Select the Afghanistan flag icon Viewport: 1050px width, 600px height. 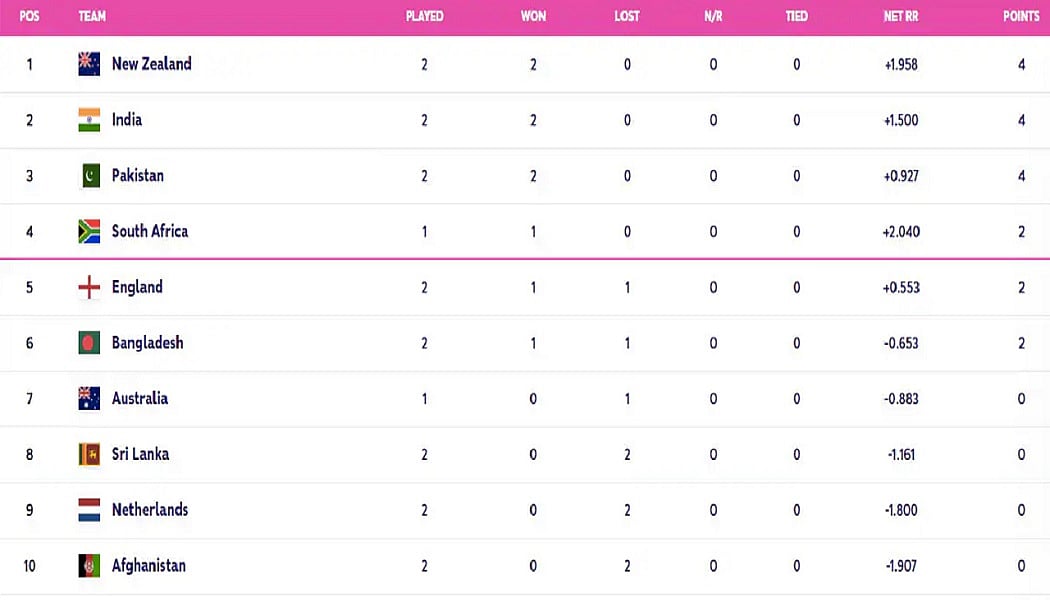pyautogui.click(x=89, y=566)
